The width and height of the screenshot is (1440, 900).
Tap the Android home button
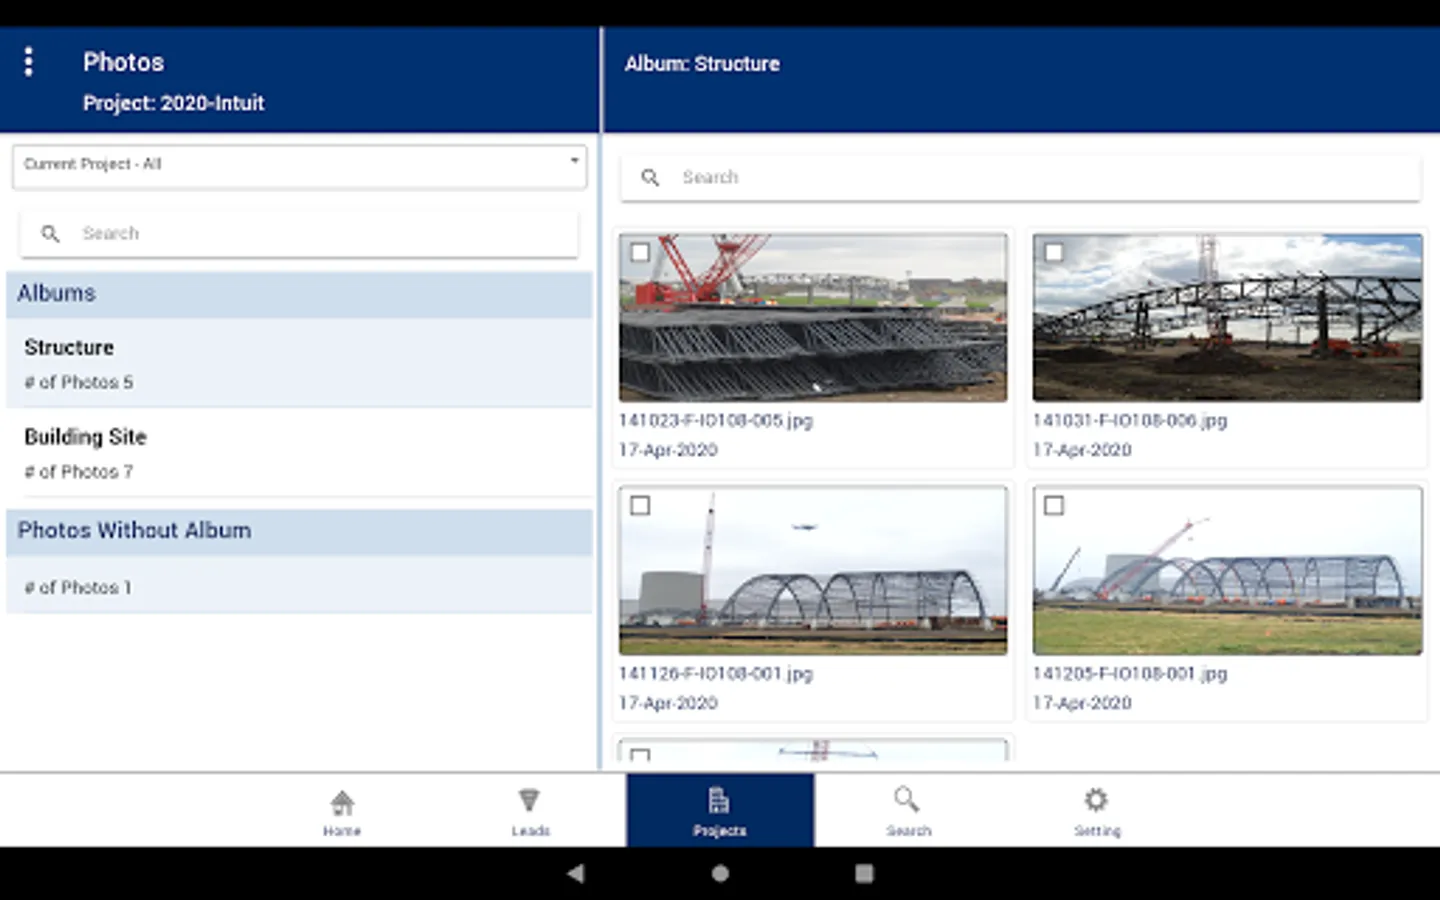pyautogui.click(x=720, y=873)
